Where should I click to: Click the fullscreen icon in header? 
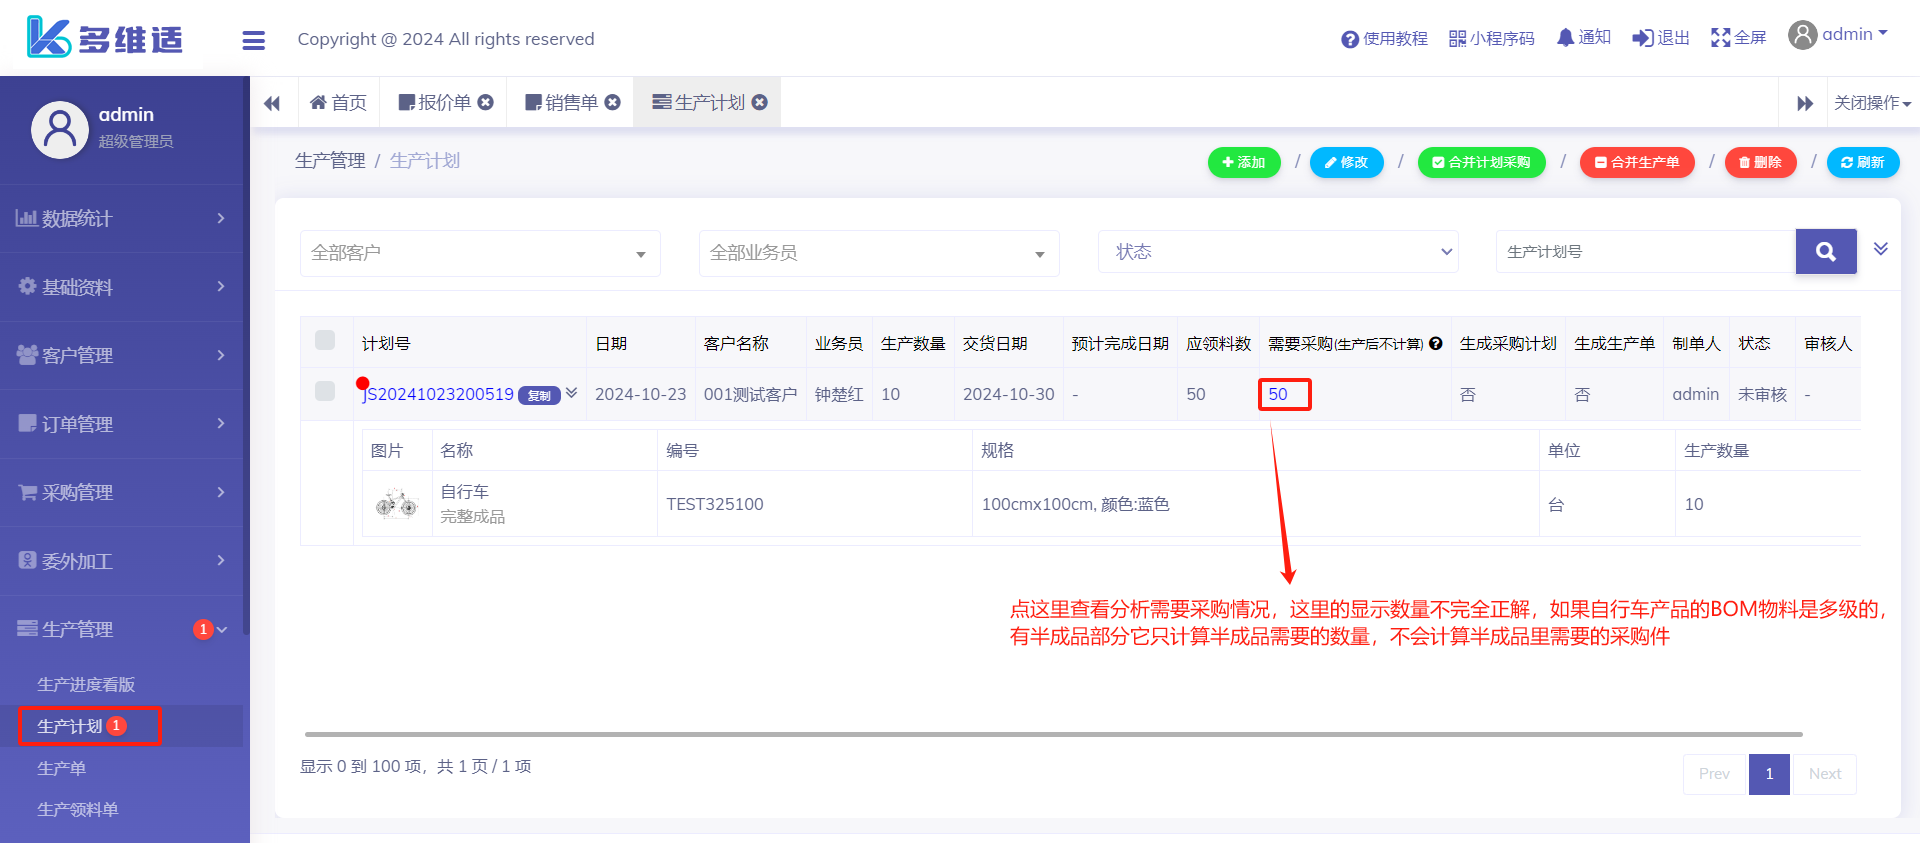click(1720, 38)
